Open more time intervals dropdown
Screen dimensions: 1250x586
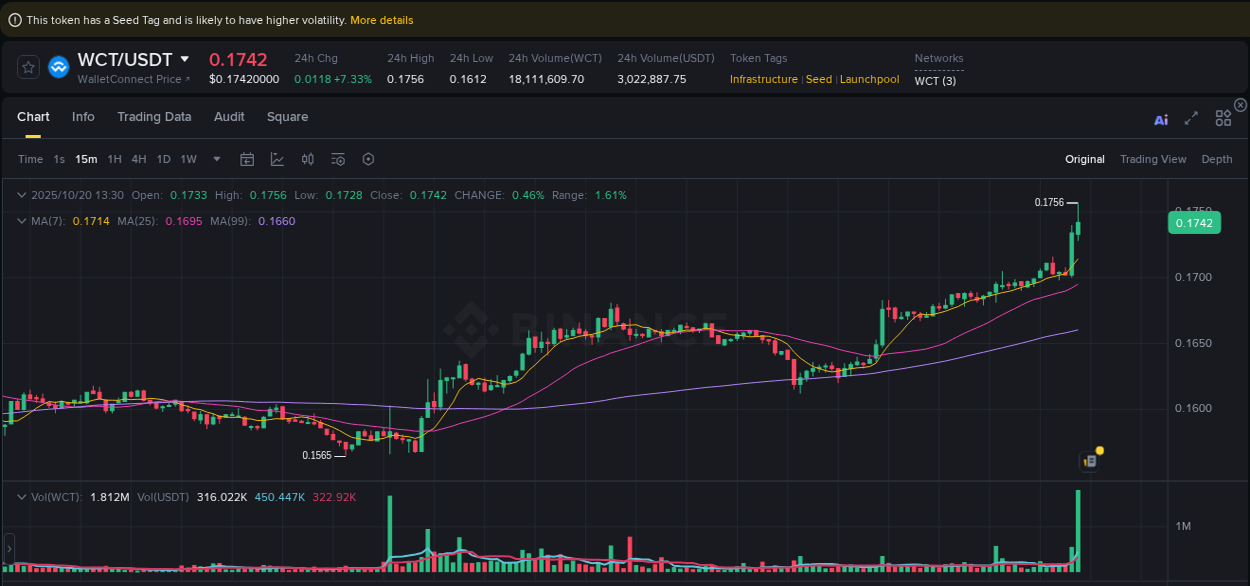tap(216, 158)
